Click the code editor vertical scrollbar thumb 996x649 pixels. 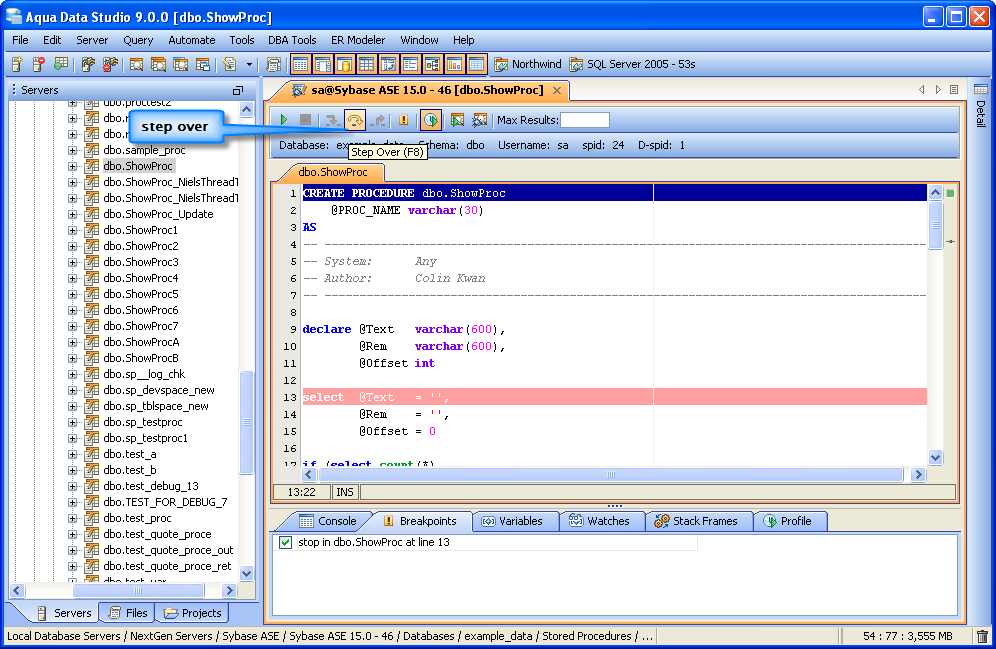(935, 225)
